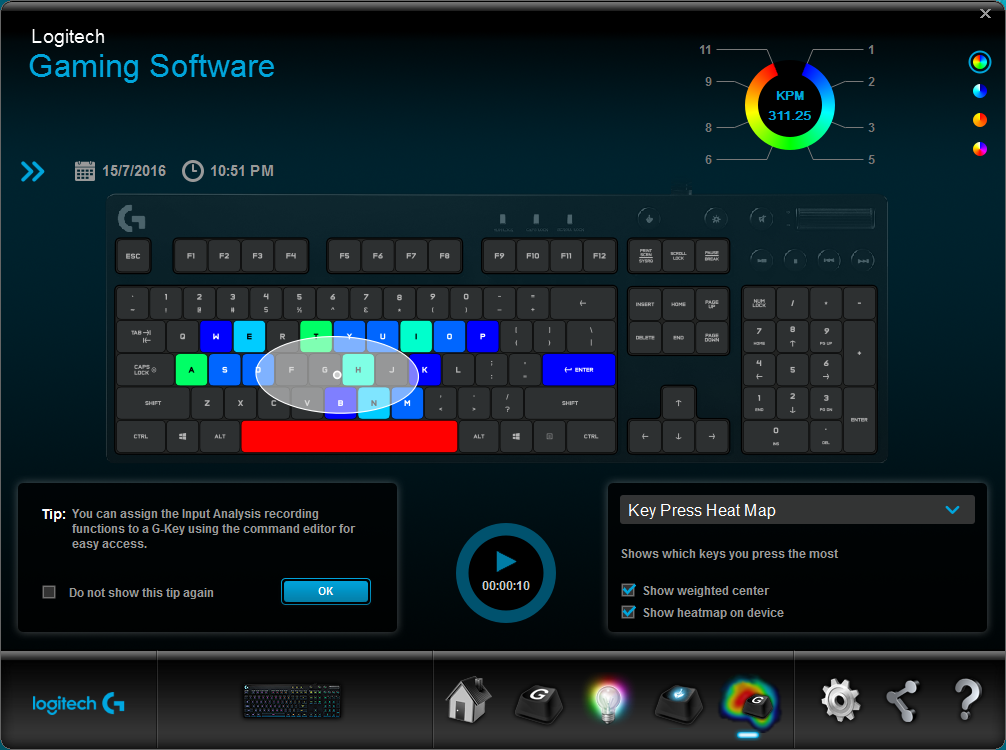Open help question mark icon

tap(967, 700)
